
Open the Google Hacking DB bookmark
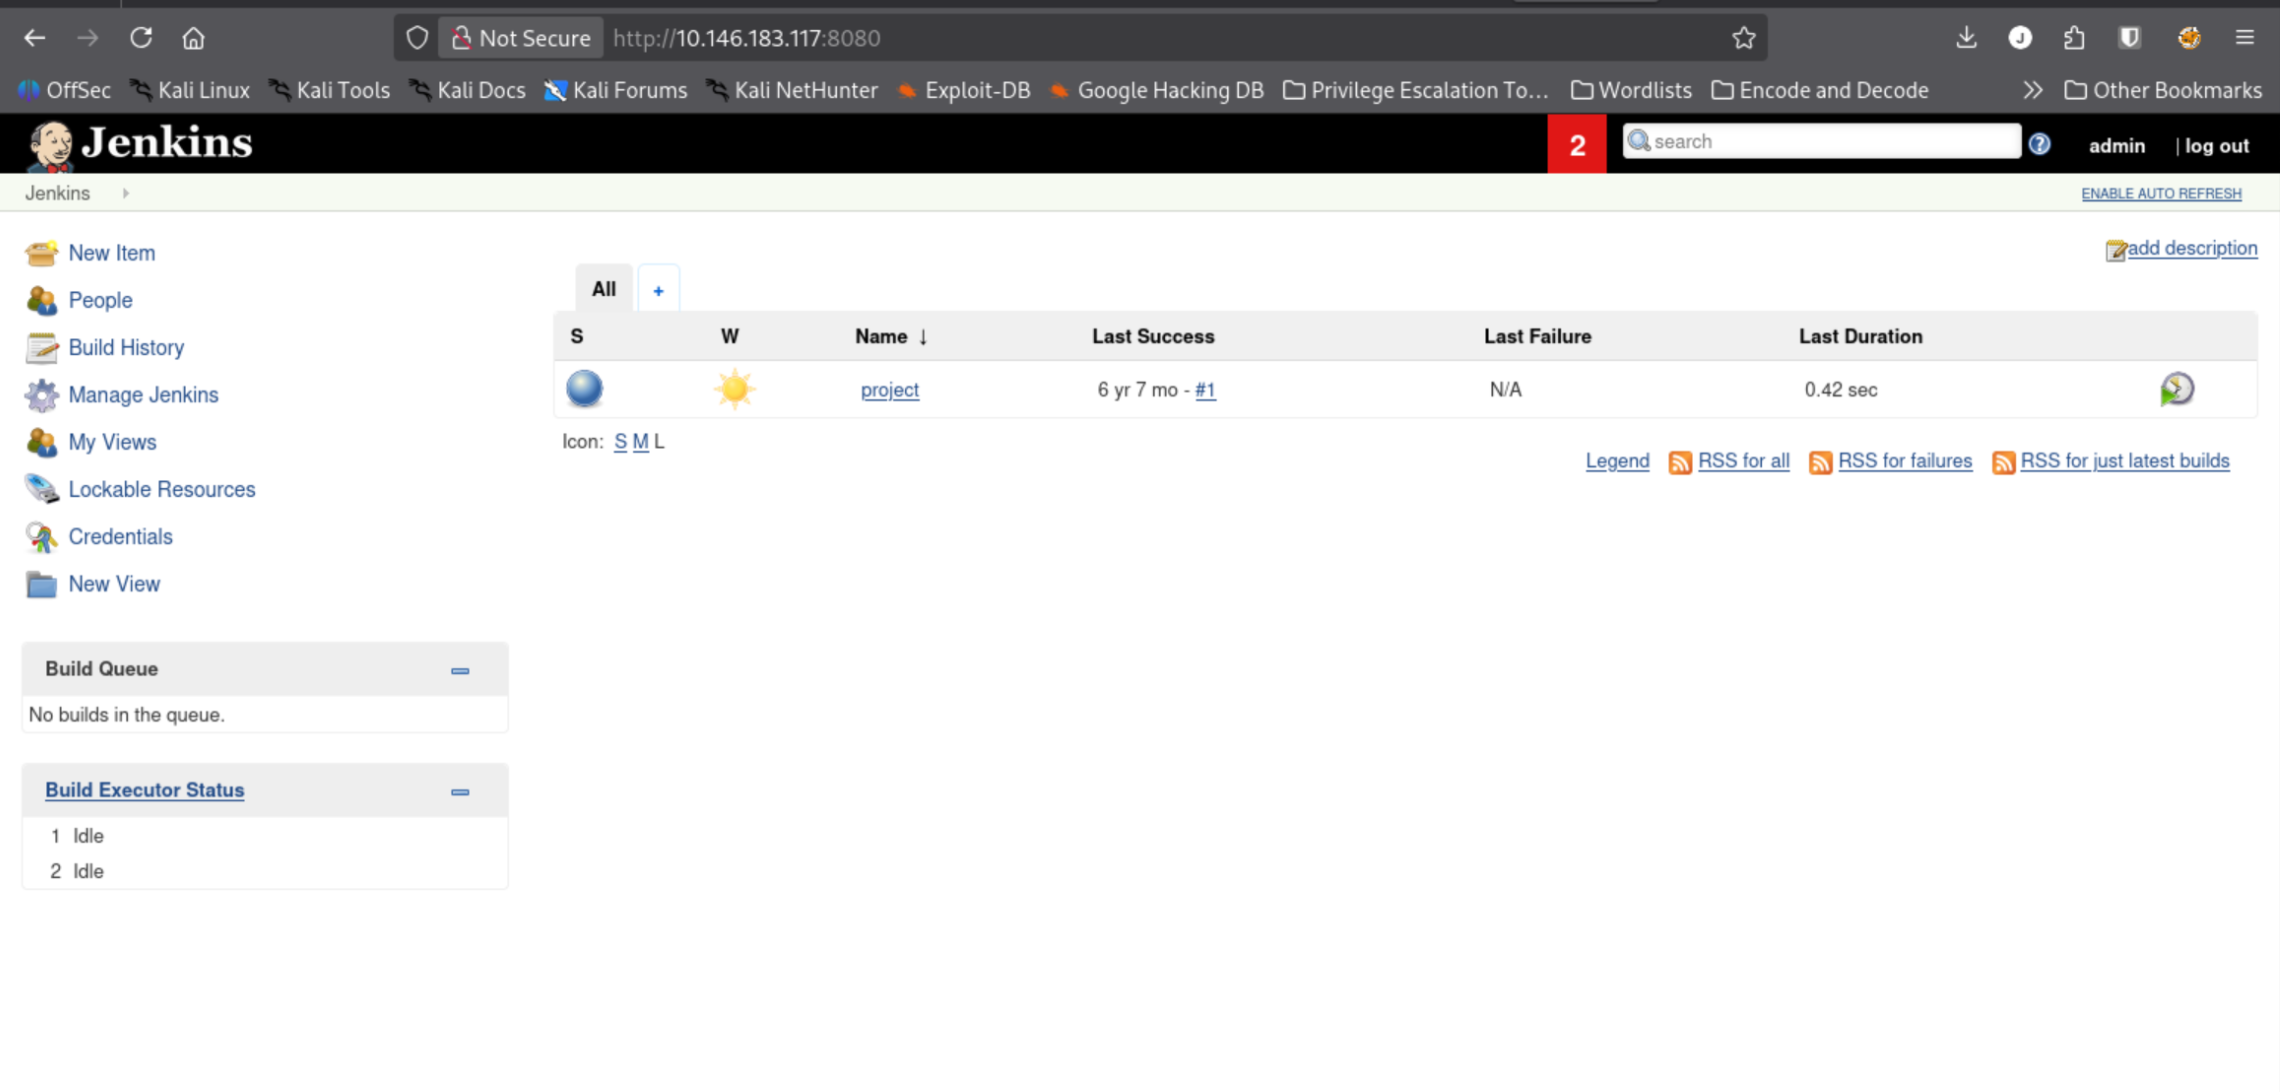[1156, 90]
